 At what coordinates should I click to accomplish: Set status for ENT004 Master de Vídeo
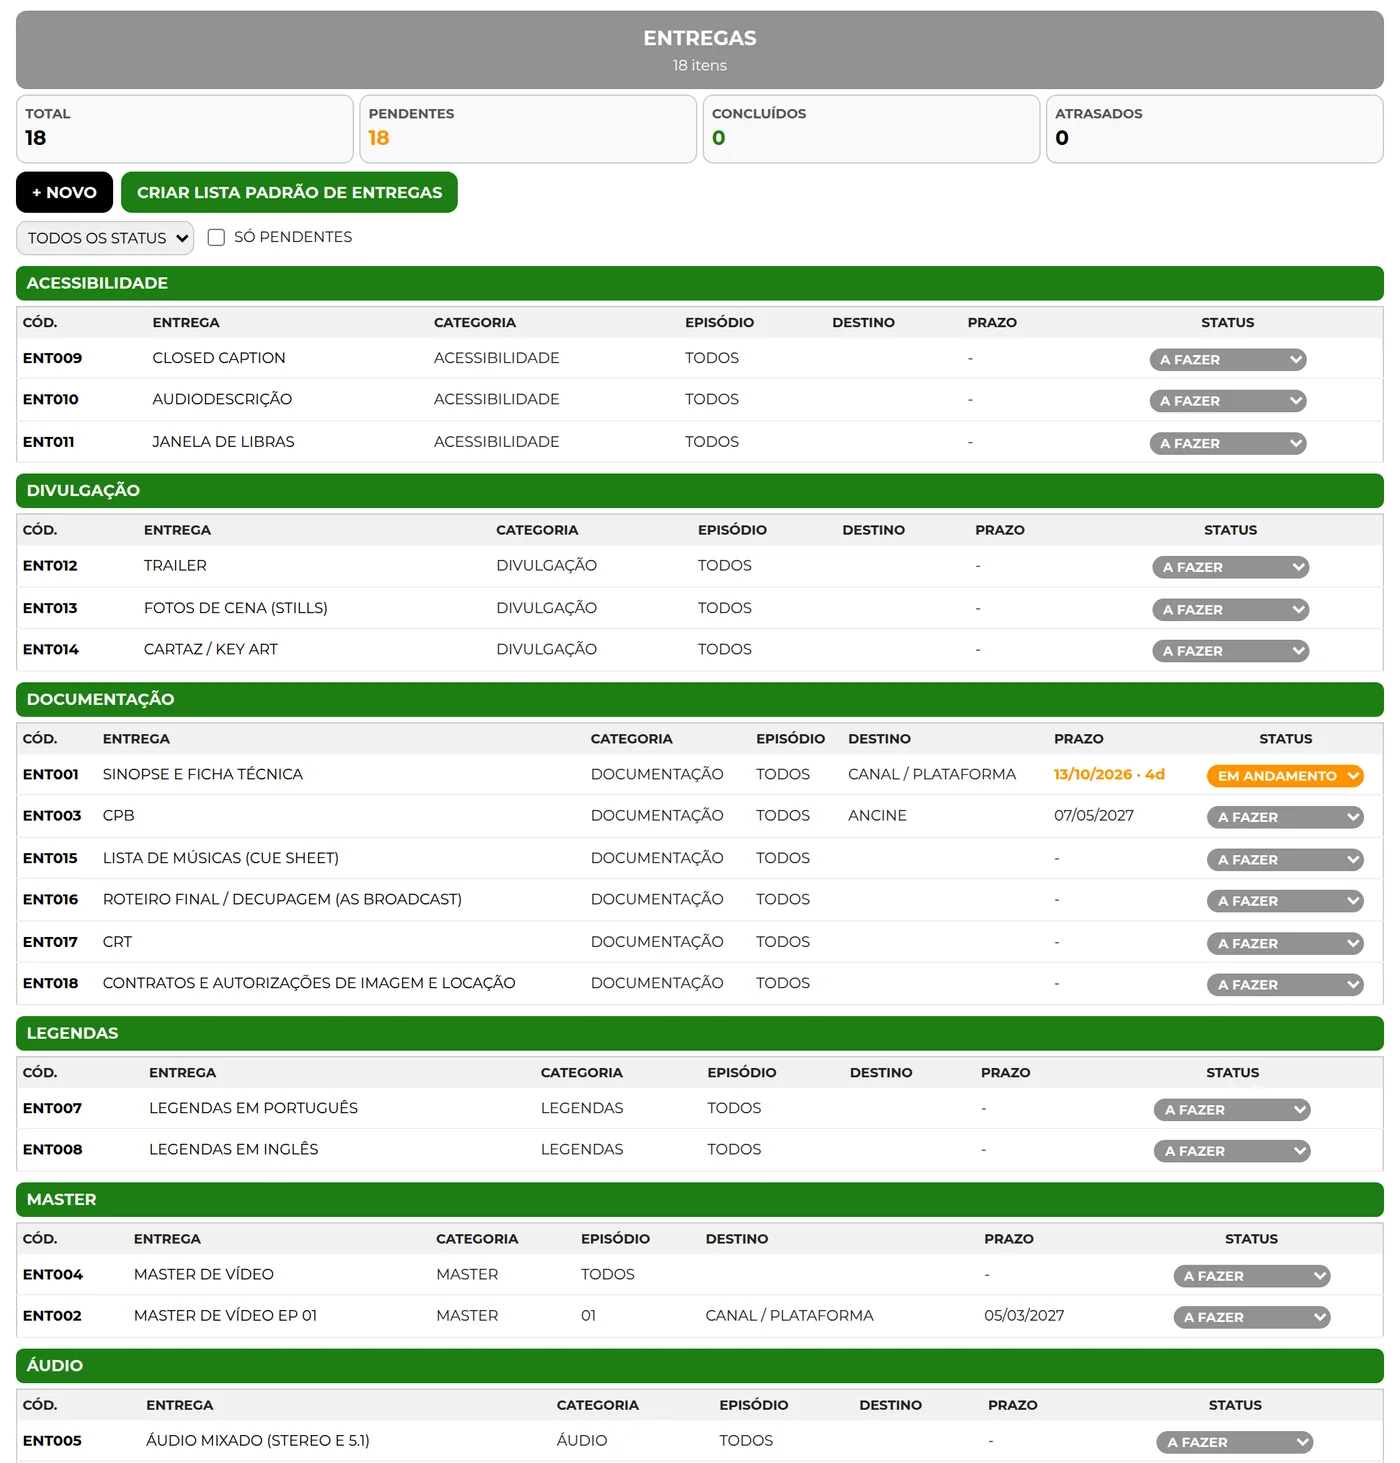tap(1252, 1276)
